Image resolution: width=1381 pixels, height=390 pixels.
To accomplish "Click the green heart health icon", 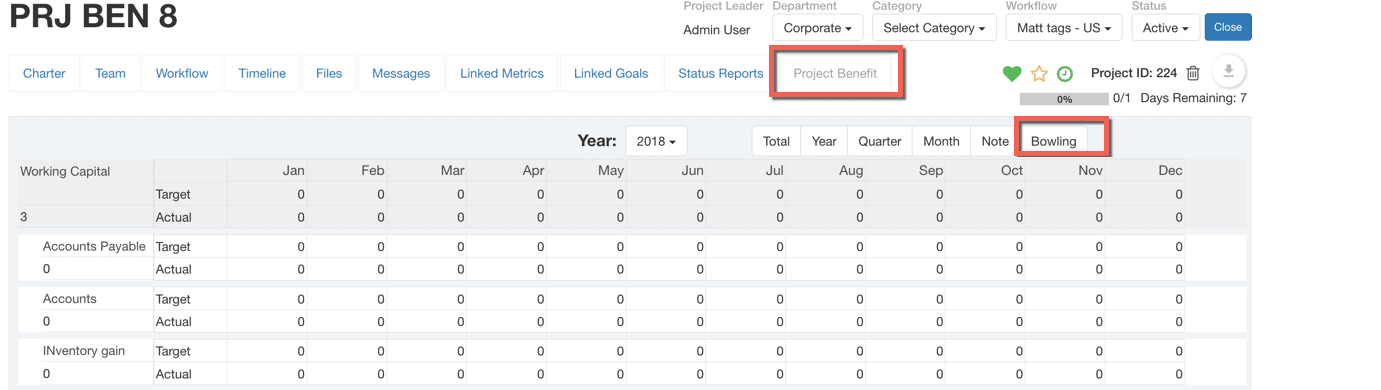I will [x=1012, y=74].
